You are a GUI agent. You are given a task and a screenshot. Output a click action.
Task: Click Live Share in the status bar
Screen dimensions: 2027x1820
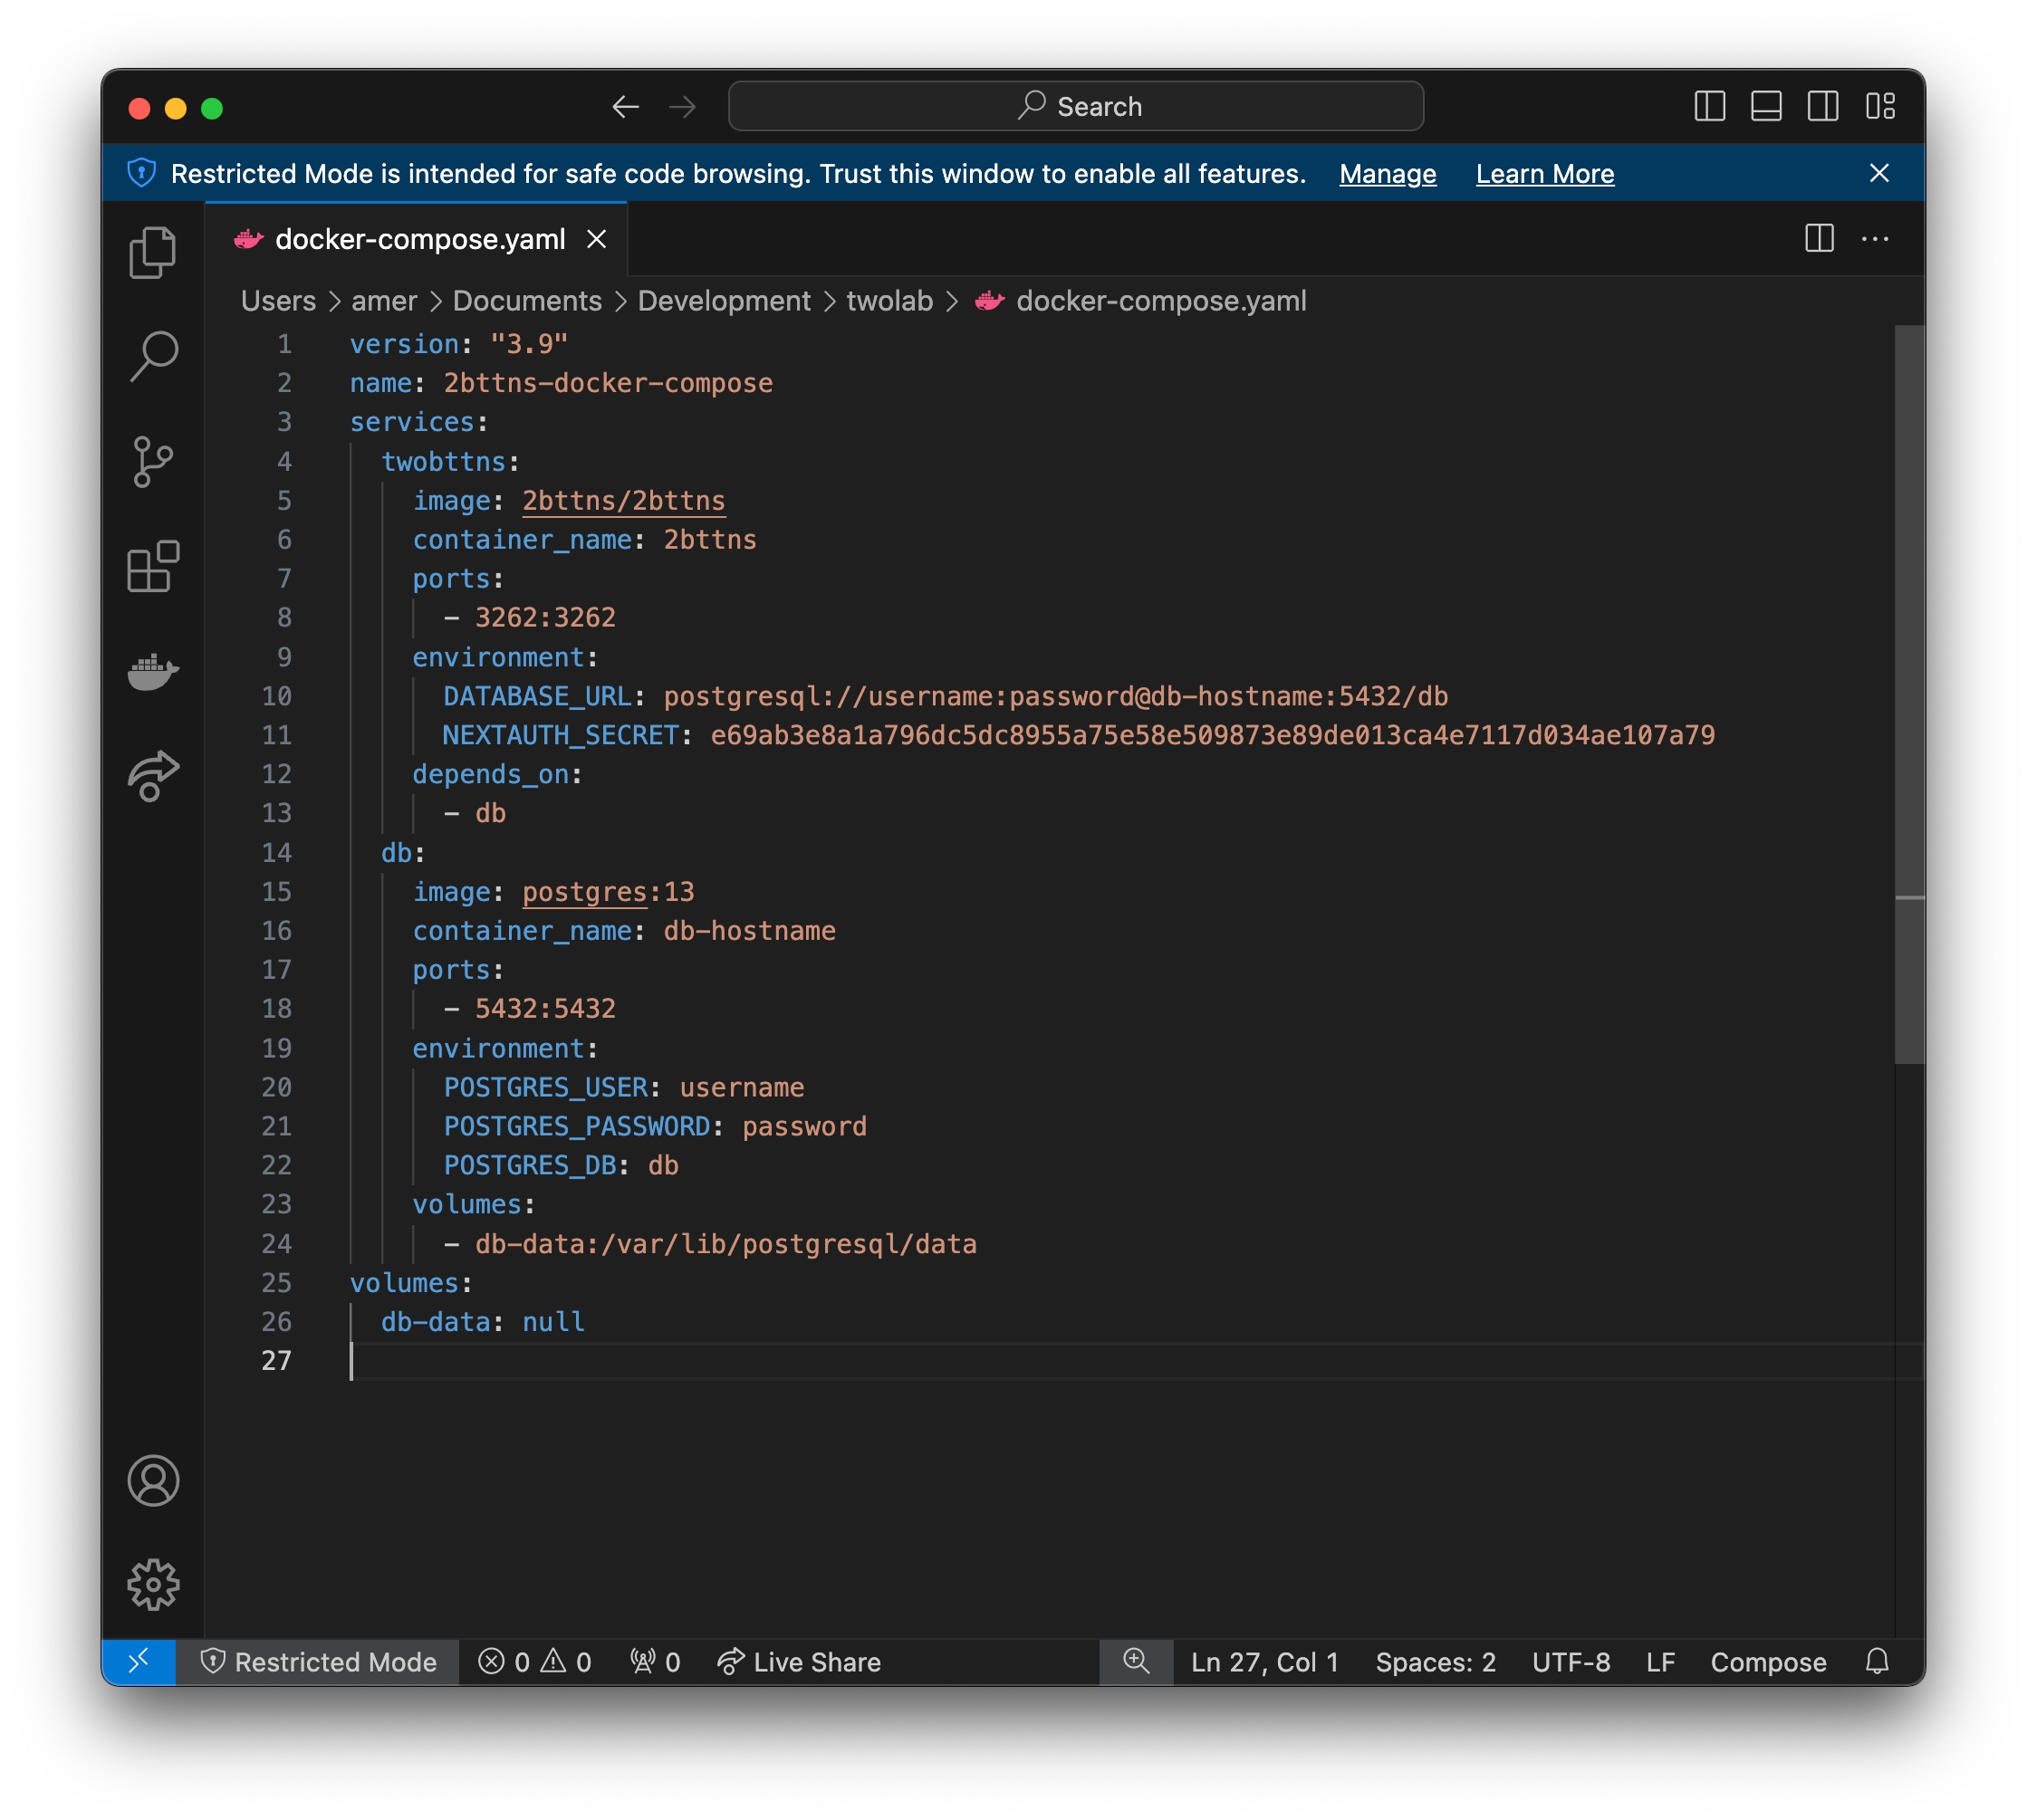tap(799, 1662)
